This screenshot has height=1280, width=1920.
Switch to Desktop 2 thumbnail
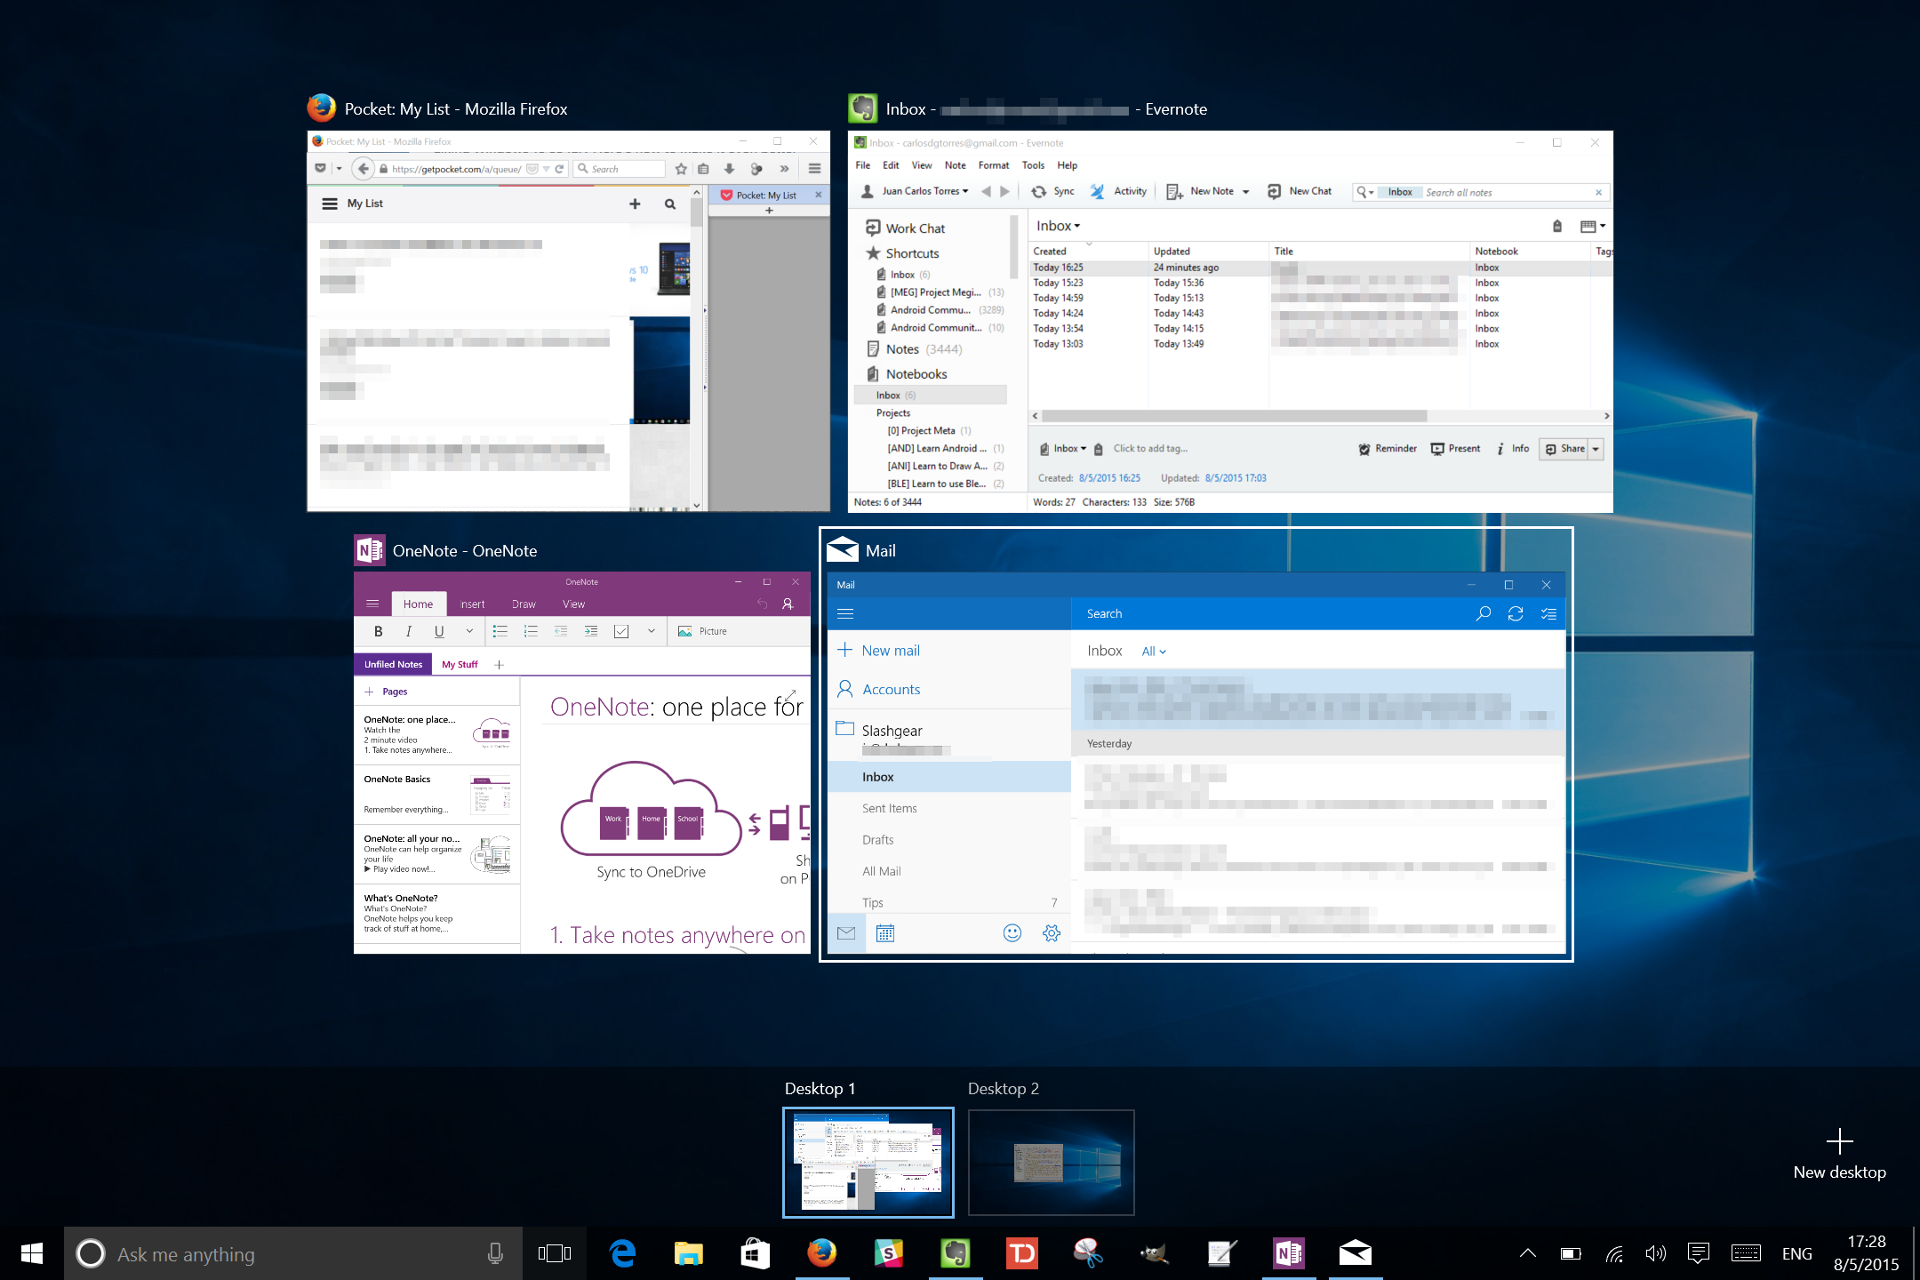pos(1051,1162)
